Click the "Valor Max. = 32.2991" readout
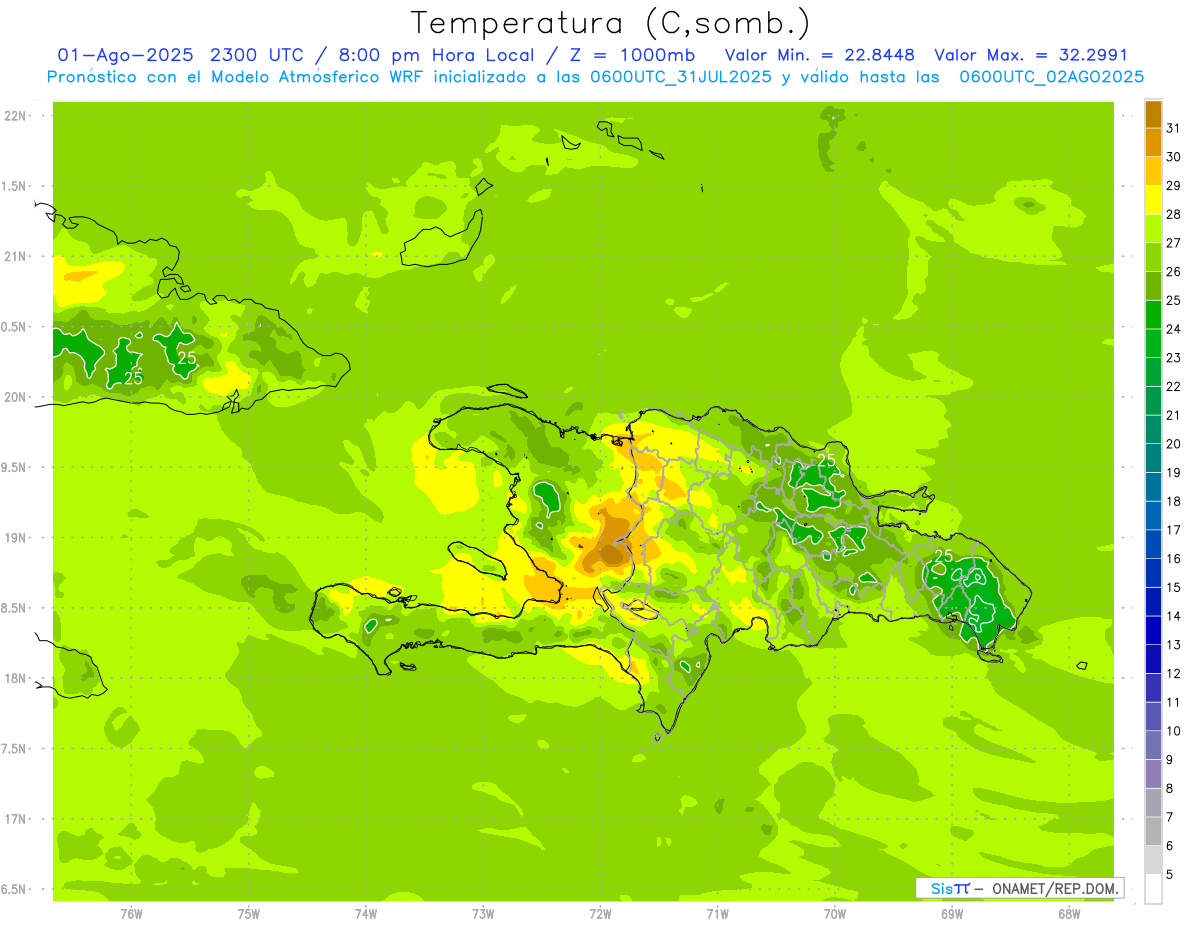Screen dimensions: 1200x927 tap(1031, 55)
